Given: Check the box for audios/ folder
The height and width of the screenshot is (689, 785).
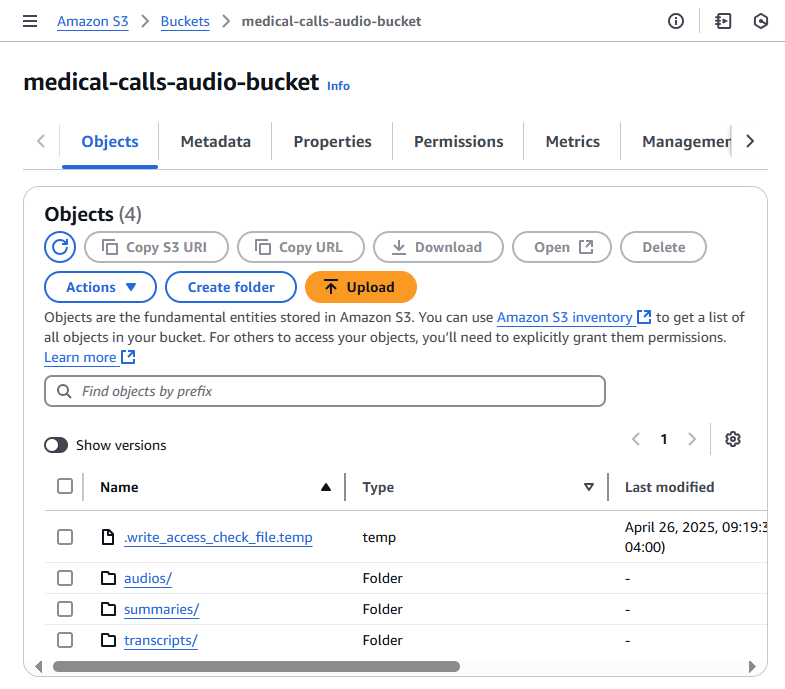Looking at the screenshot, I should coord(65,578).
